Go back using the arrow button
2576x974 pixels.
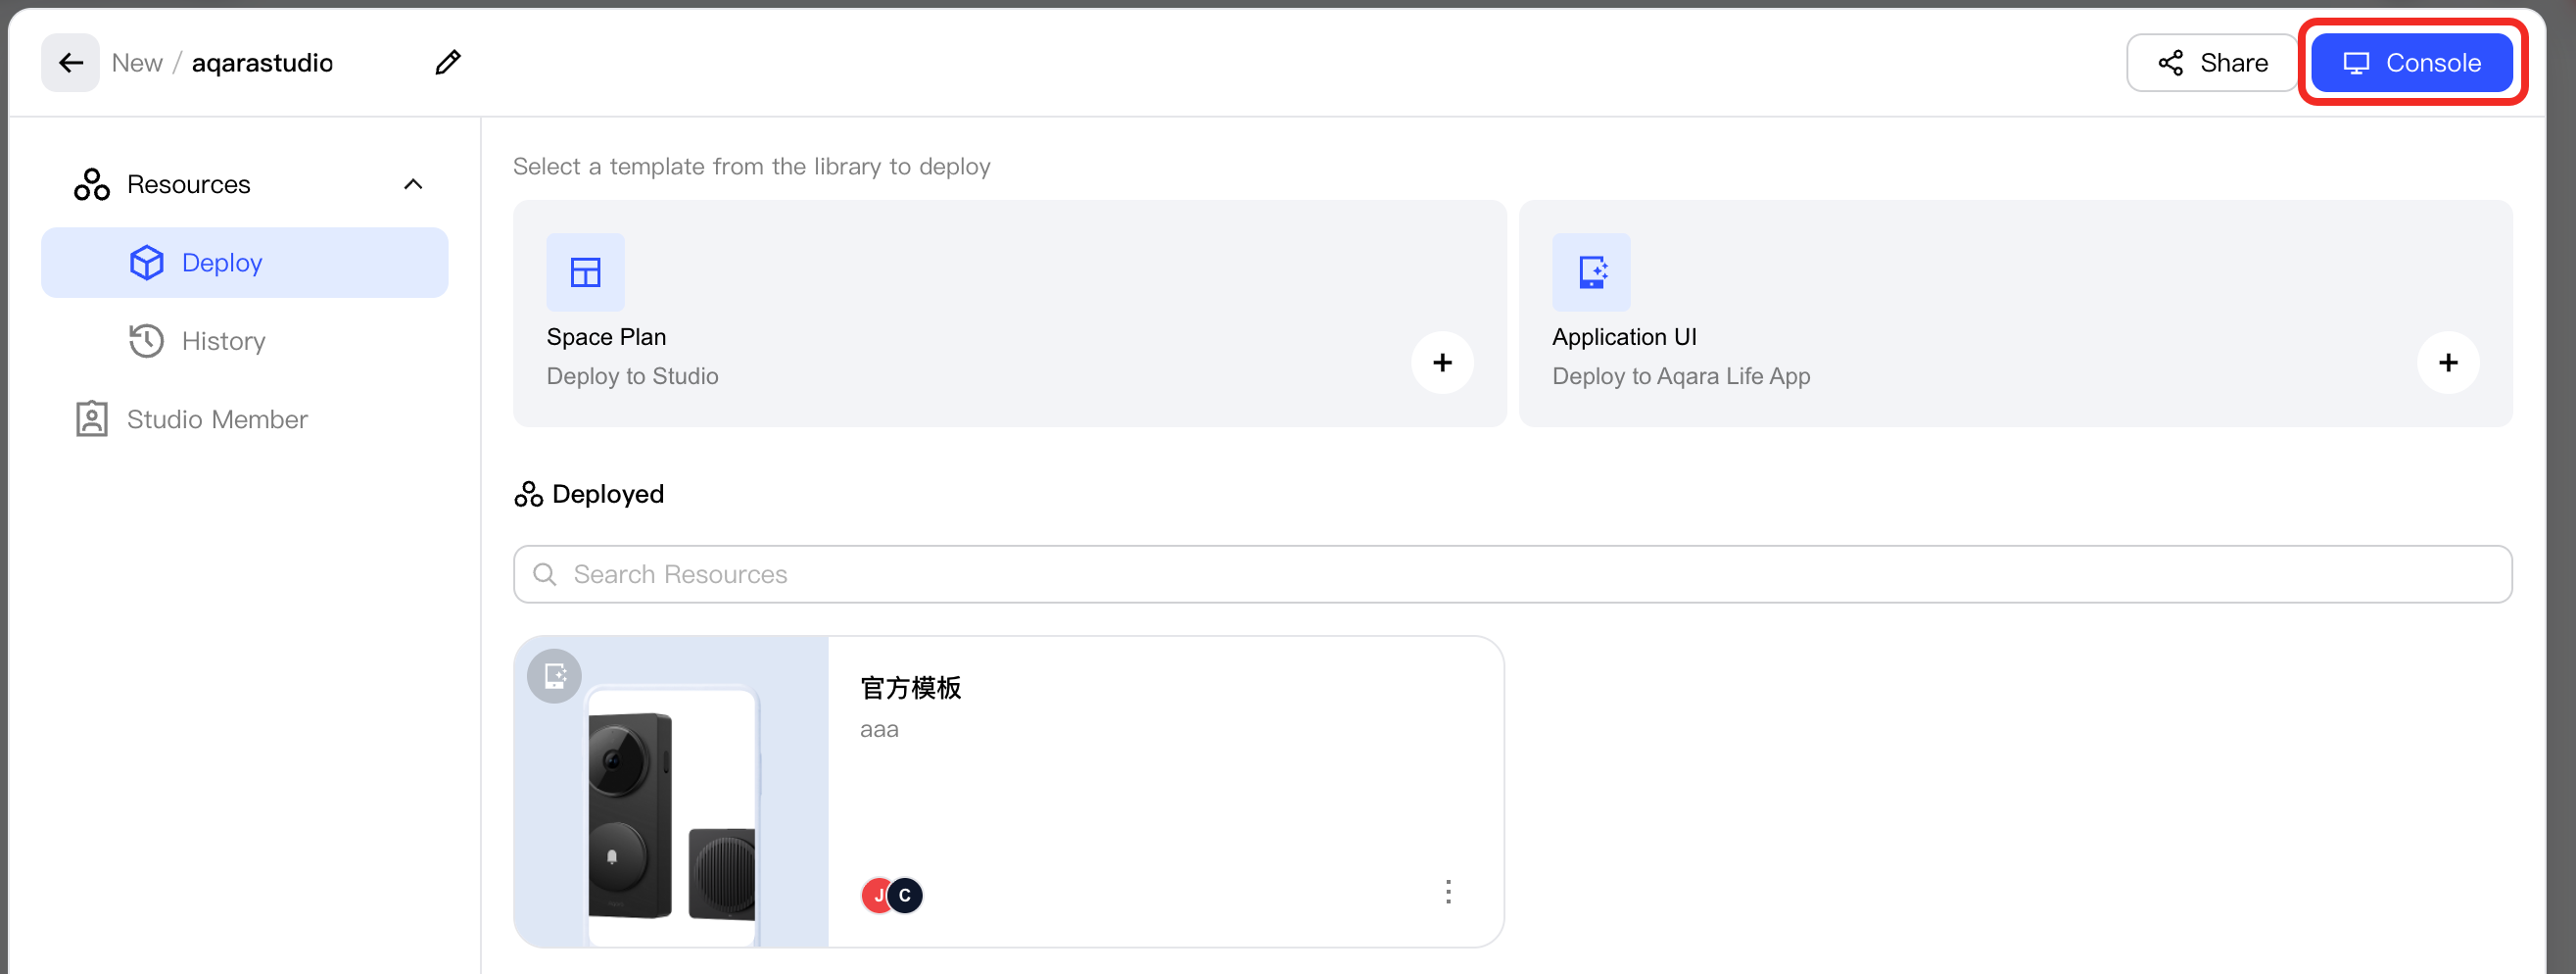click(70, 63)
